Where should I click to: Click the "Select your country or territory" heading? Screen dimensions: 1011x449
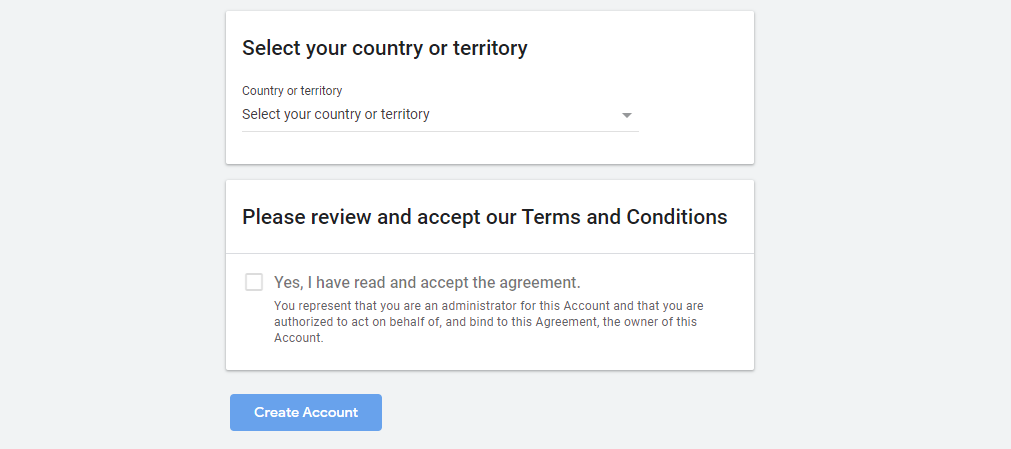384,47
